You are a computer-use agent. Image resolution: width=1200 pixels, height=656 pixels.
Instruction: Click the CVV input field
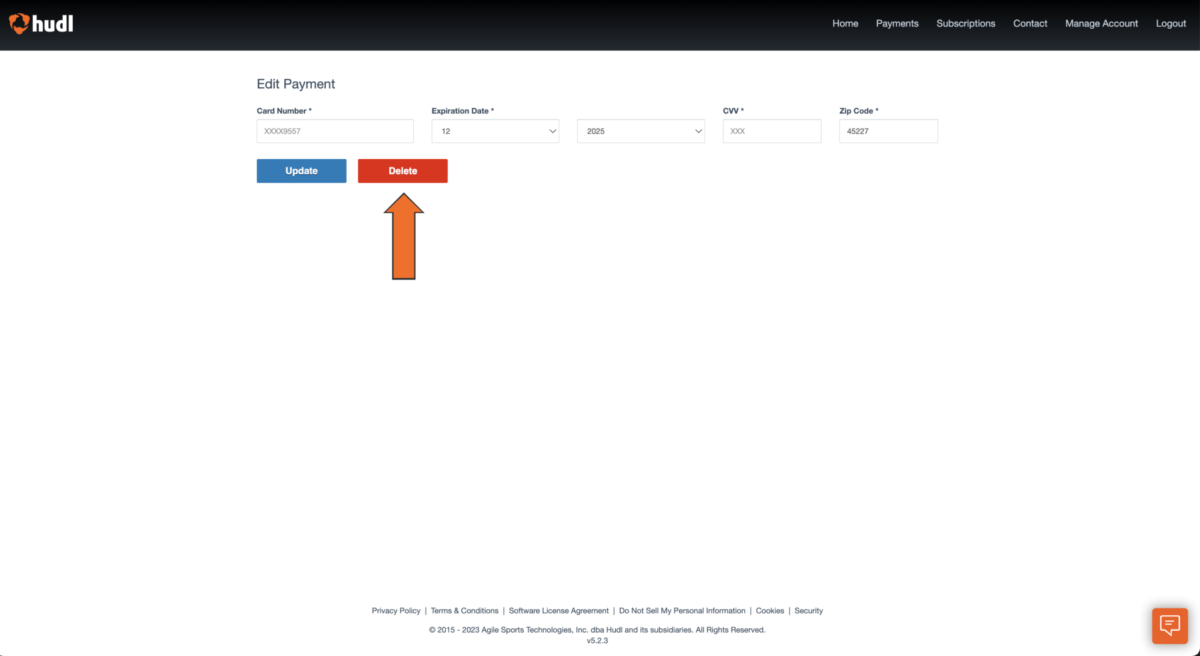(771, 130)
